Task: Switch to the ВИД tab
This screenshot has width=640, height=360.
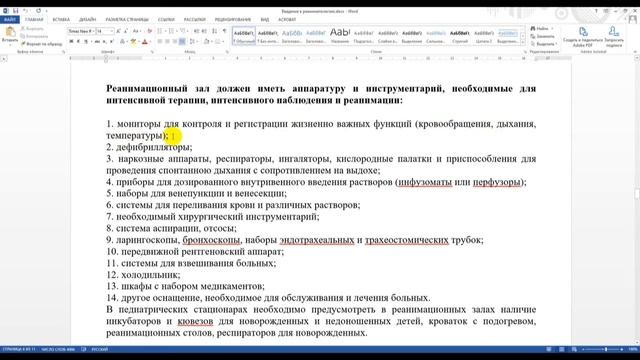Action: coord(264,19)
